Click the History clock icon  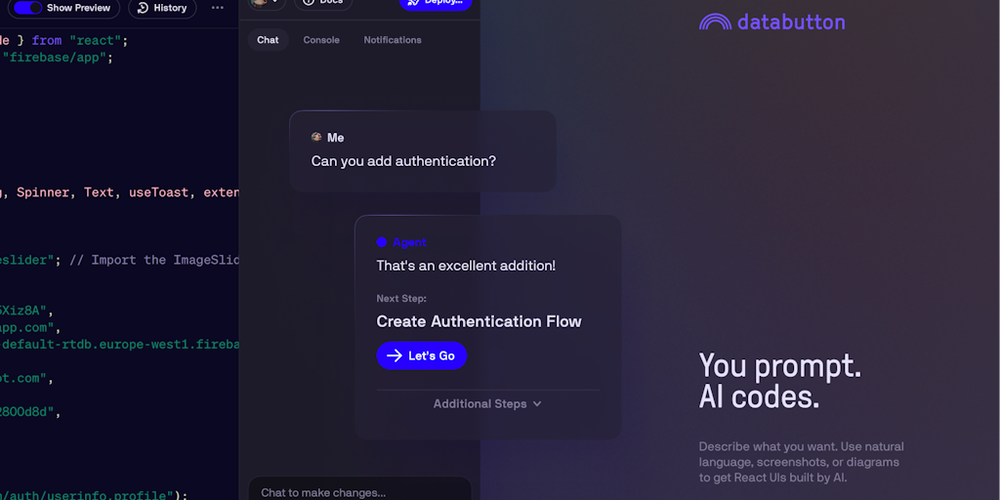pyautogui.click(x=143, y=8)
